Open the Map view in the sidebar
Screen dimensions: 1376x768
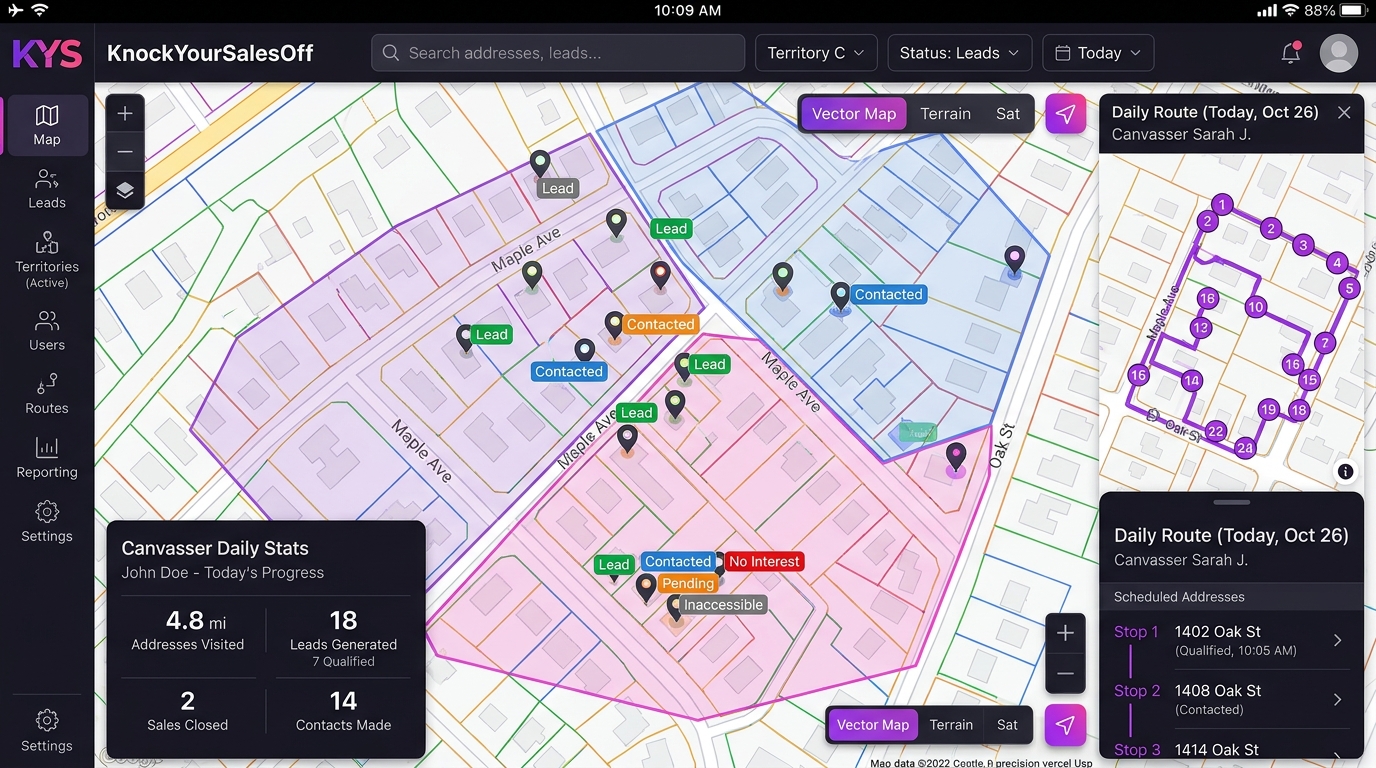(x=47, y=125)
